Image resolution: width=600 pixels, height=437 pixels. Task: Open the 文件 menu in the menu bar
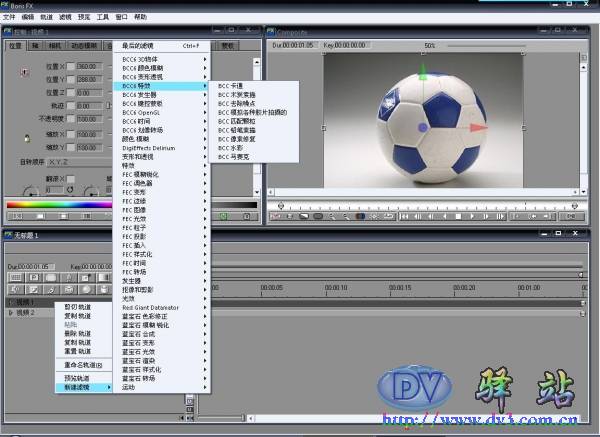click(8, 17)
